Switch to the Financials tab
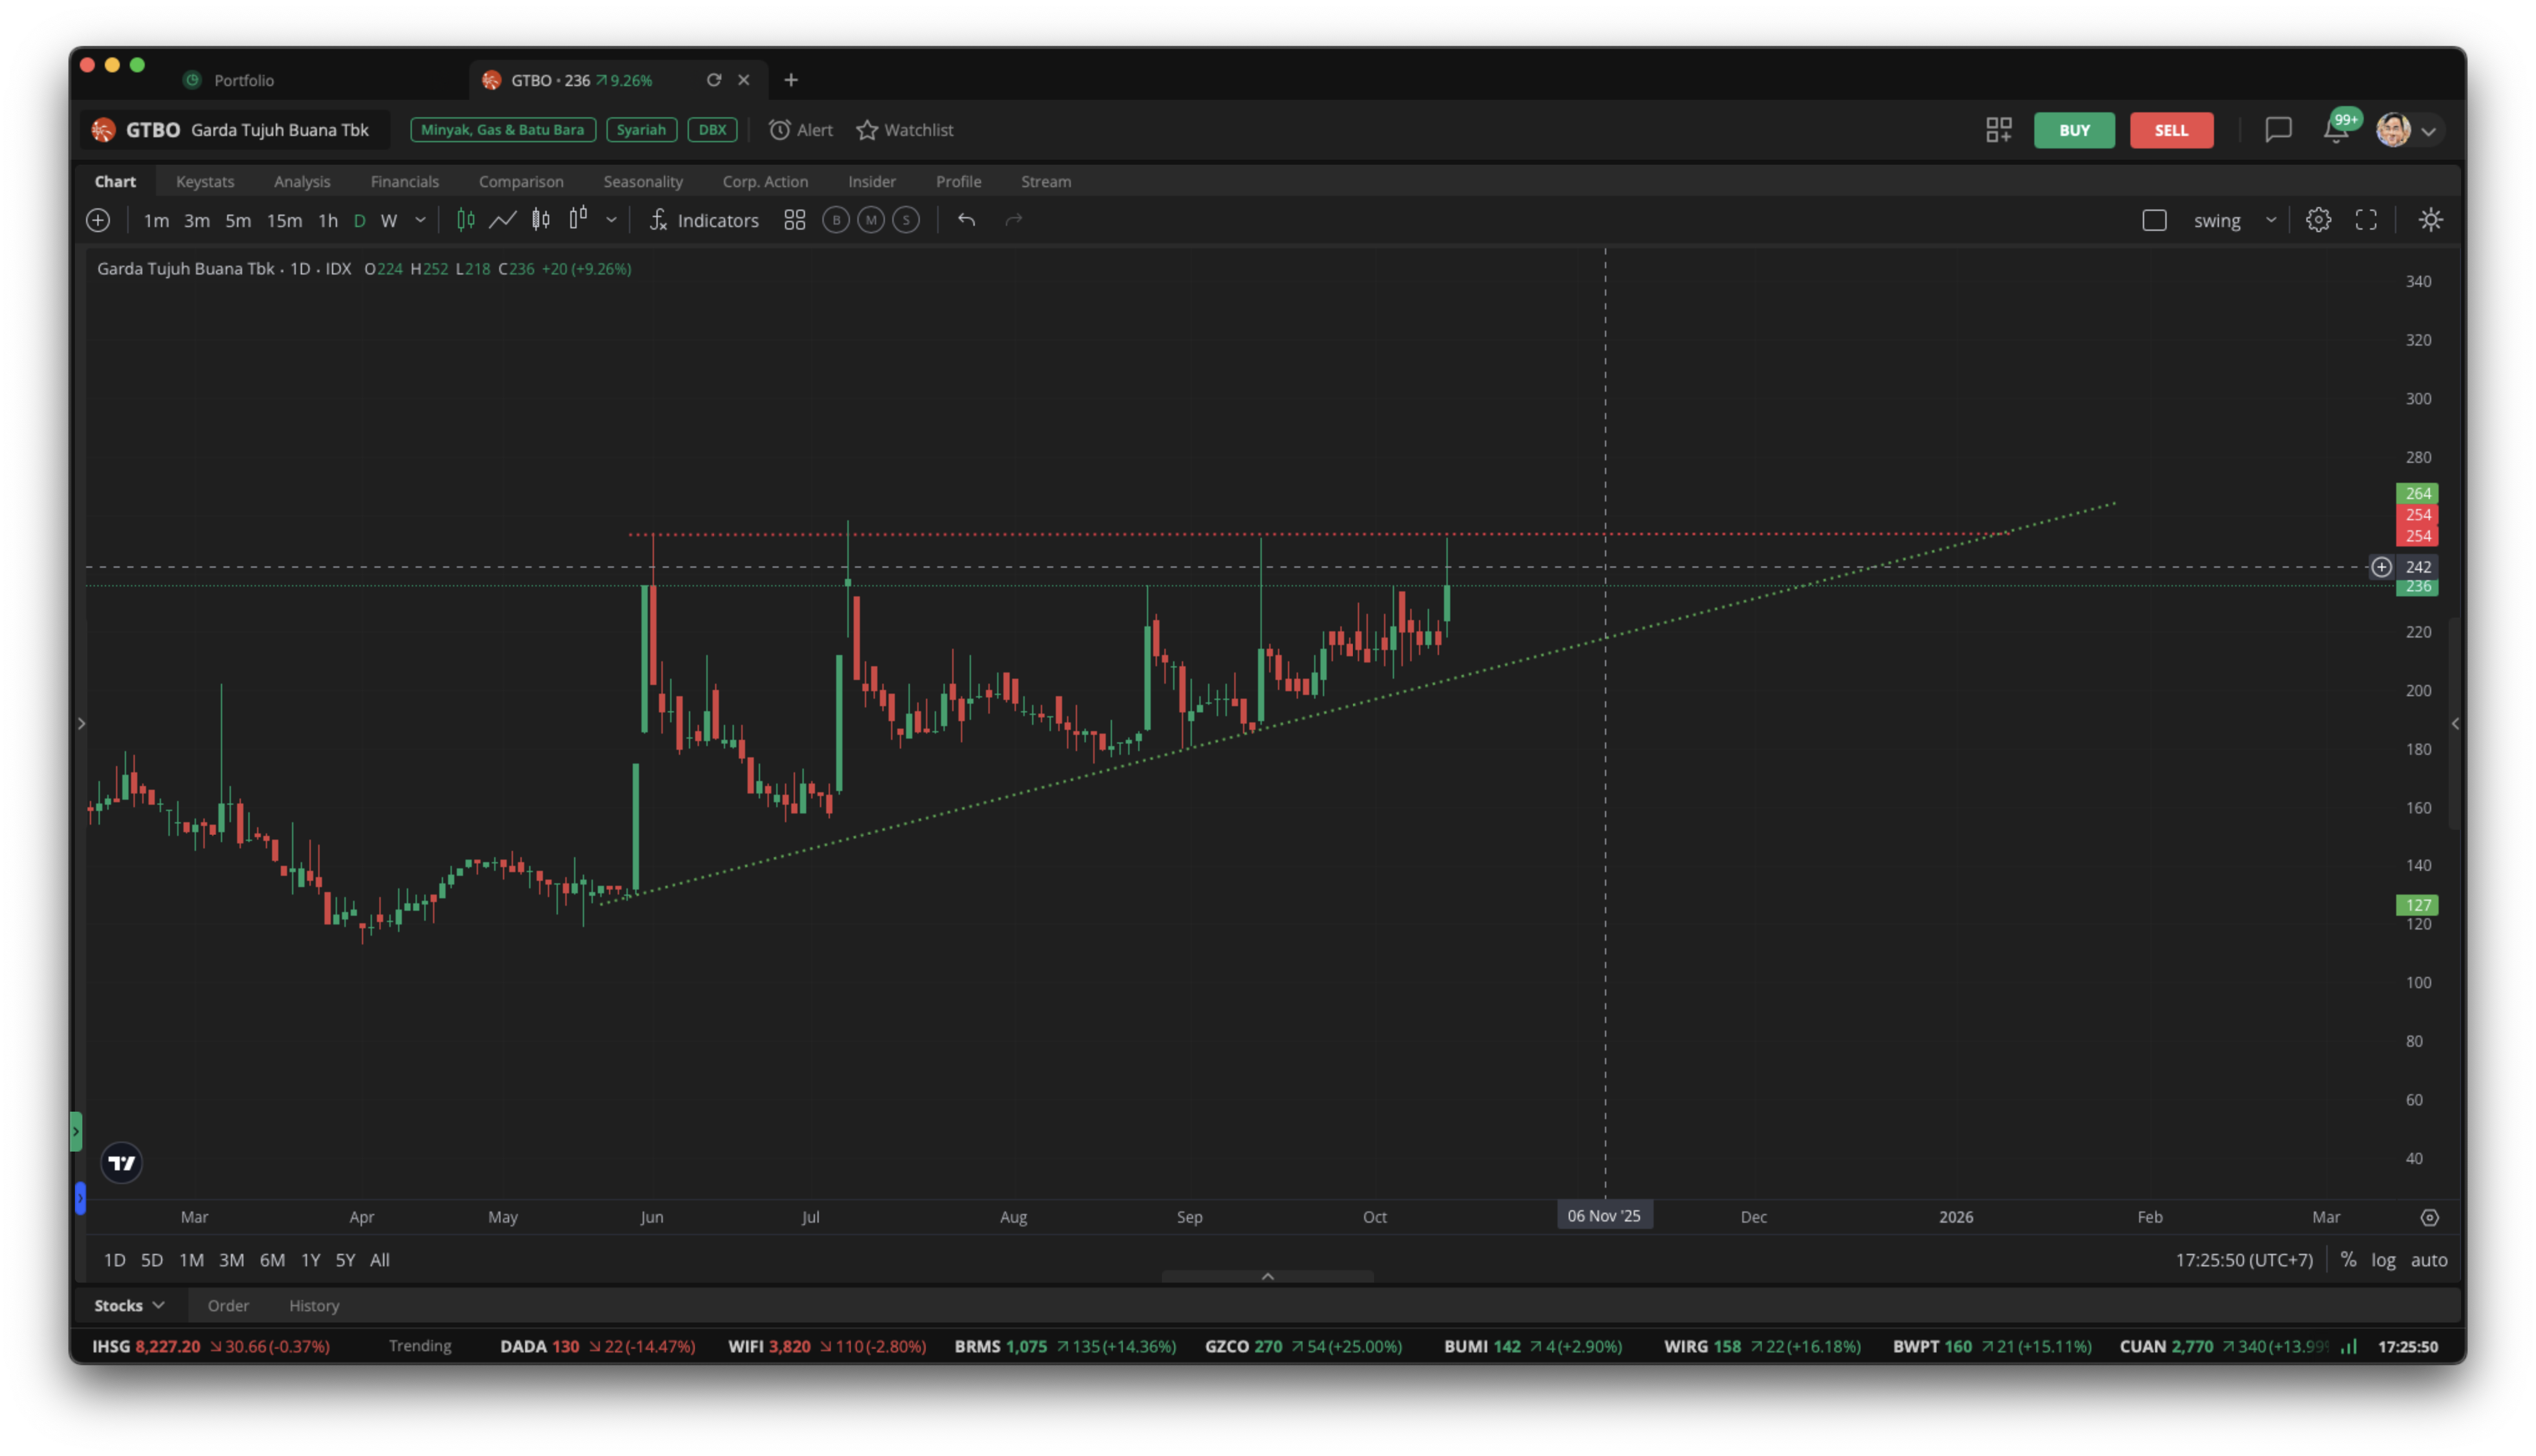The width and height of the screenshot is (2536, 1456). pyautogui.click(x=404, y=181)
